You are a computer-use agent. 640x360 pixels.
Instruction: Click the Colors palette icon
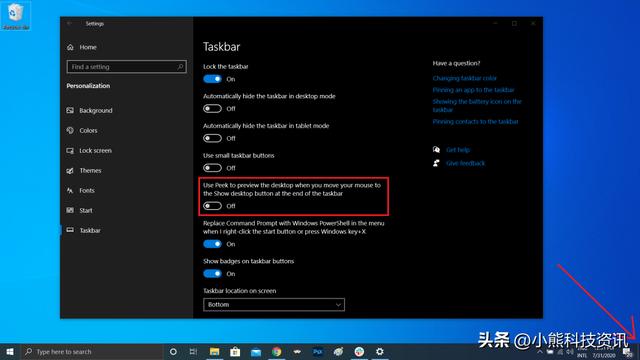click(70, 130)
